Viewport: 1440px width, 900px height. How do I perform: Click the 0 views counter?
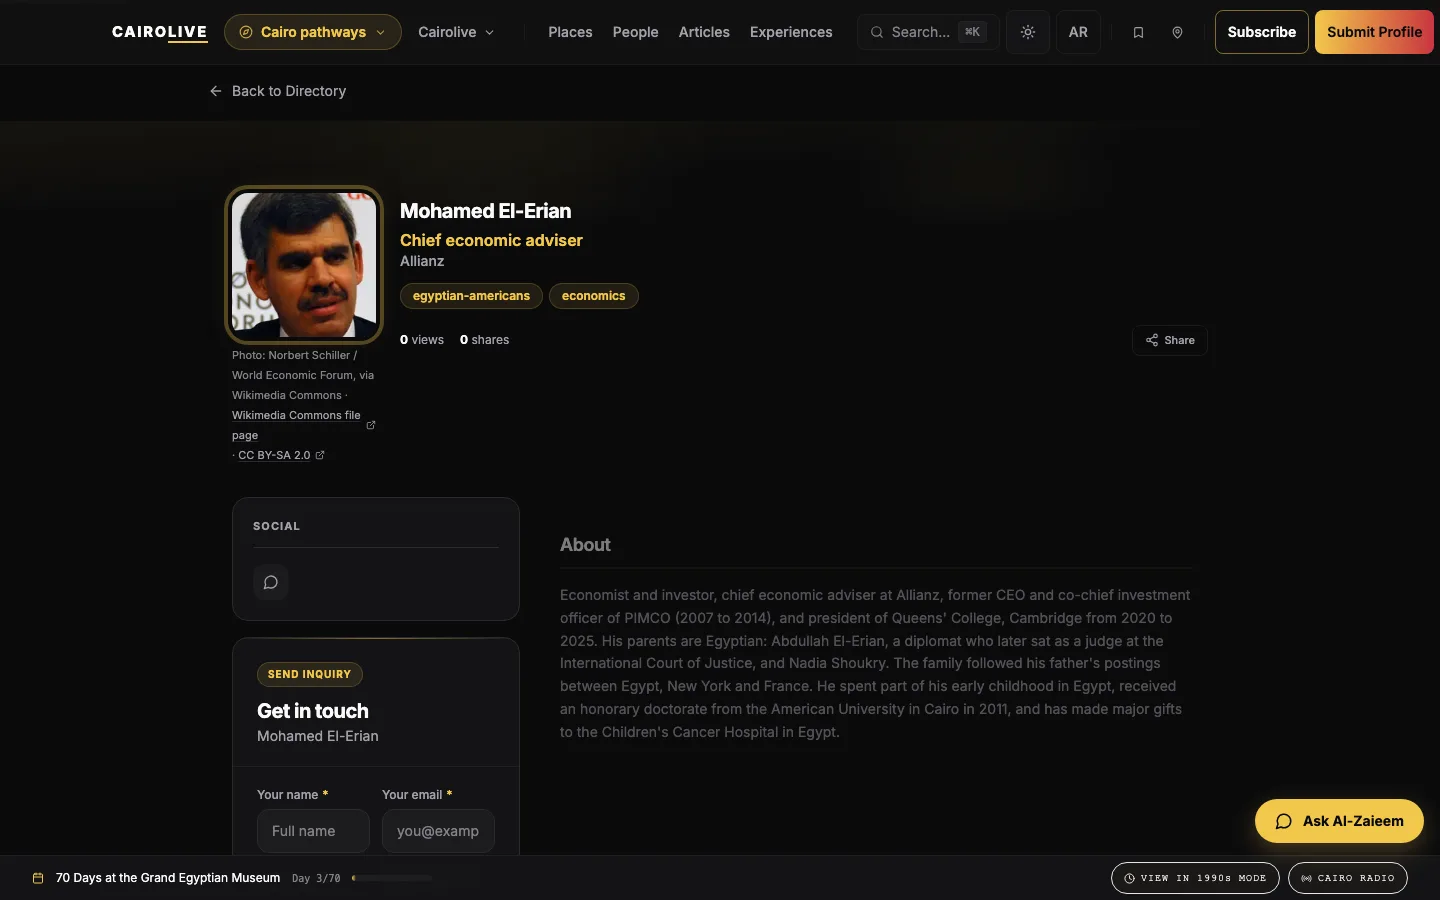pyautogui.click(x=422, y=340)
